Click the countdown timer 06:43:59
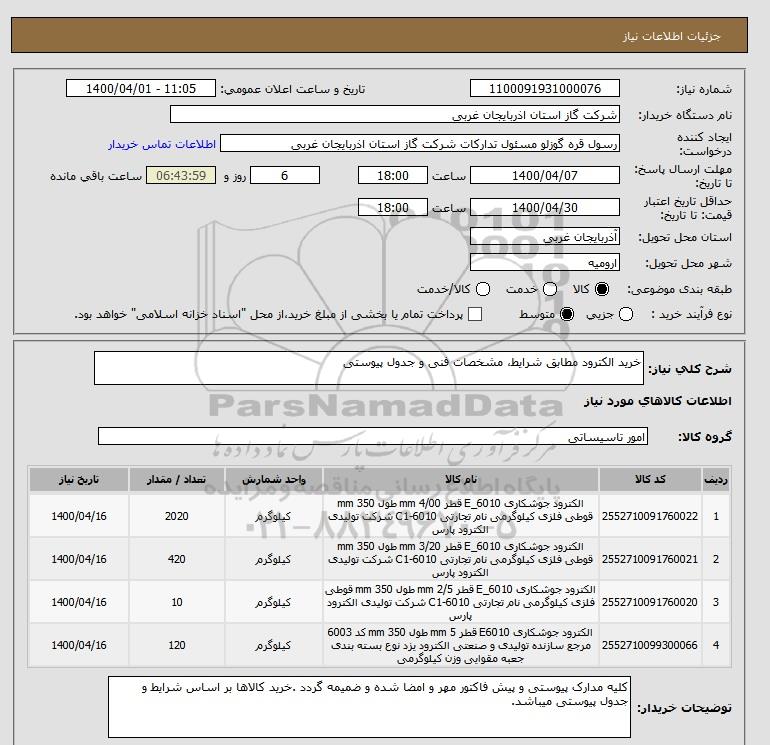This screenshot has width=770, height=745. pyautogui.click(x=181, y=175)
